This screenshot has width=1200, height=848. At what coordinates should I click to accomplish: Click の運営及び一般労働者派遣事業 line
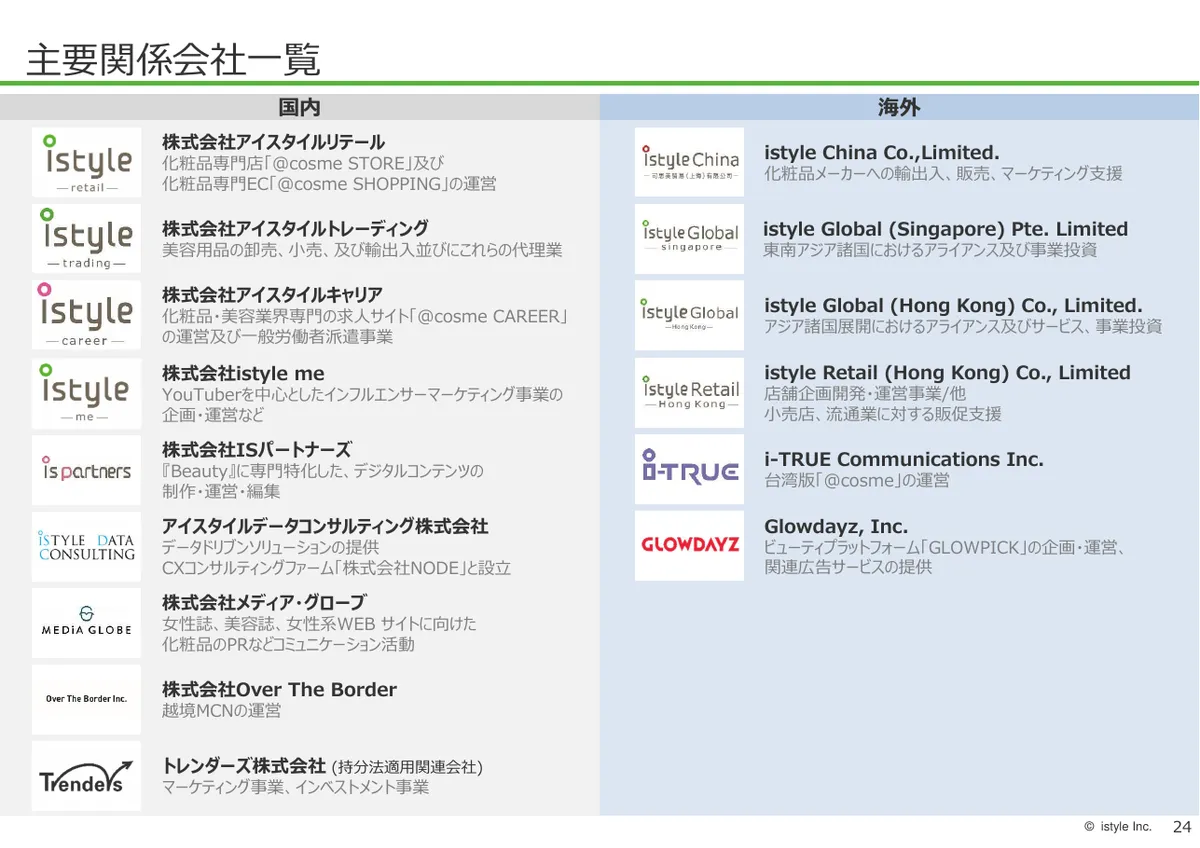point(277,337)
